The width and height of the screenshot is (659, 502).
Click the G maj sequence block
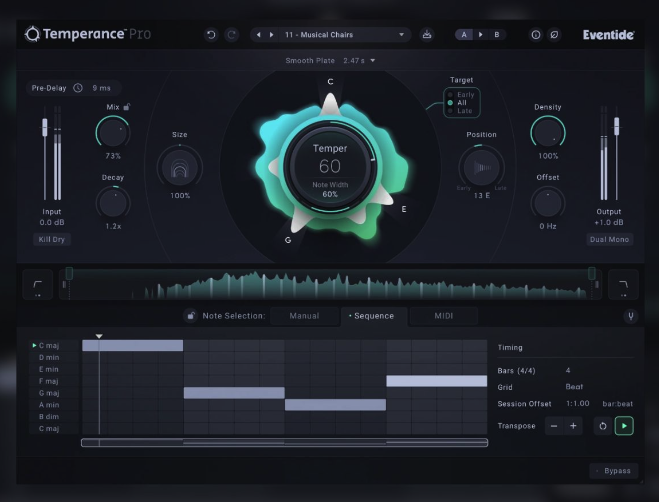tap(234, 393)
